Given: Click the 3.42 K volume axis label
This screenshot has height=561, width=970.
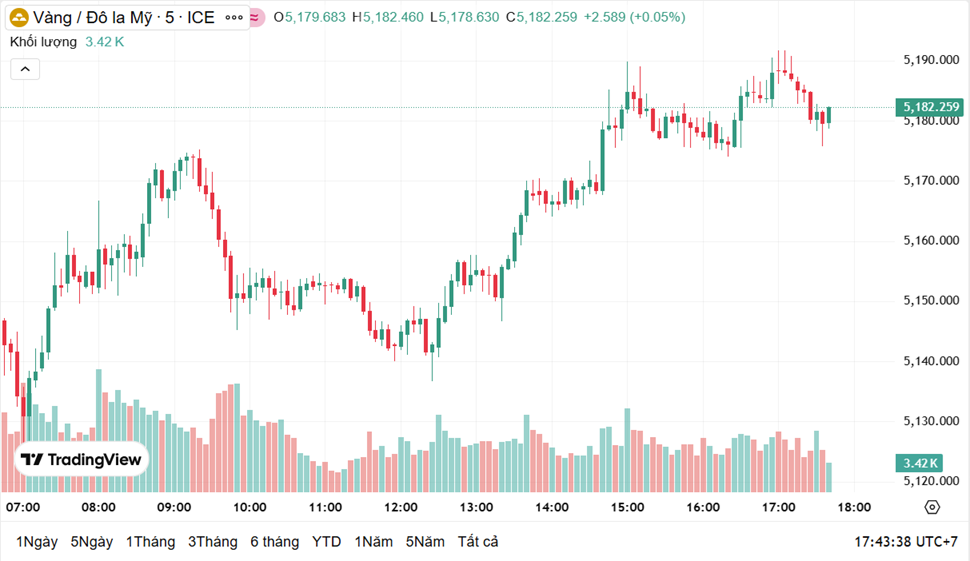Looking at the screenshot, I should point(919,463).
